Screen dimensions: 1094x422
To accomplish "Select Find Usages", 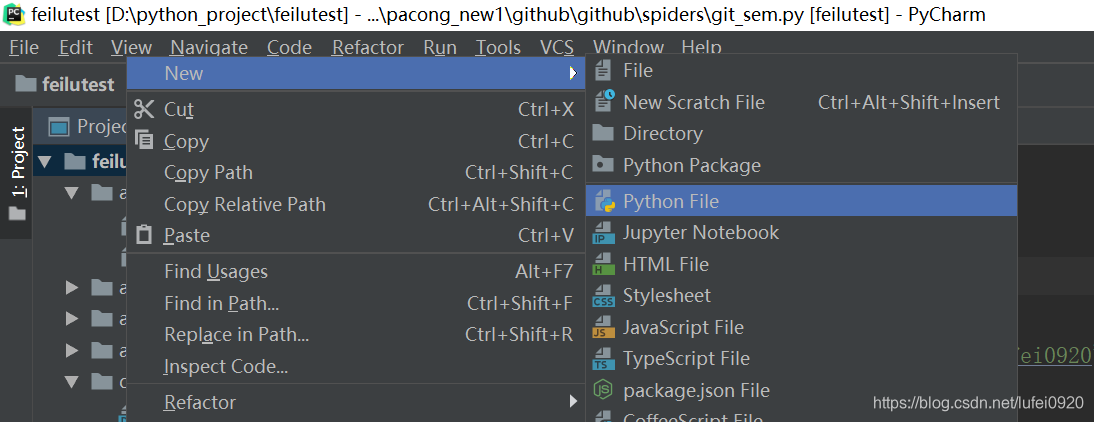I will [356, 271].
